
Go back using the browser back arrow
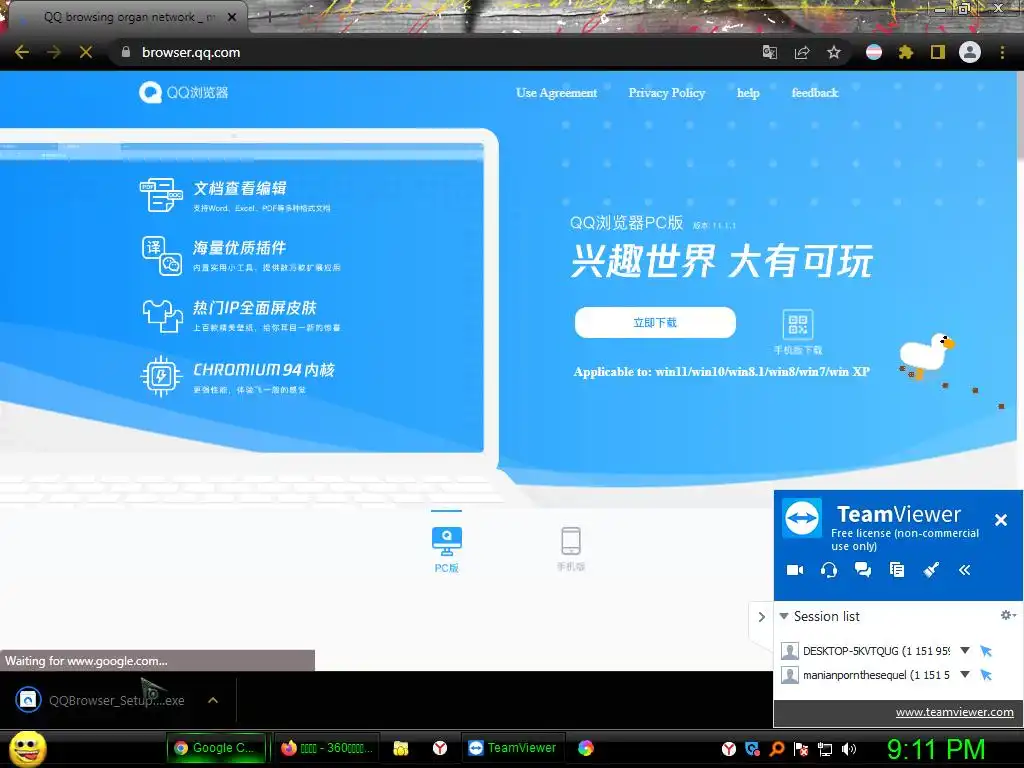22,52
